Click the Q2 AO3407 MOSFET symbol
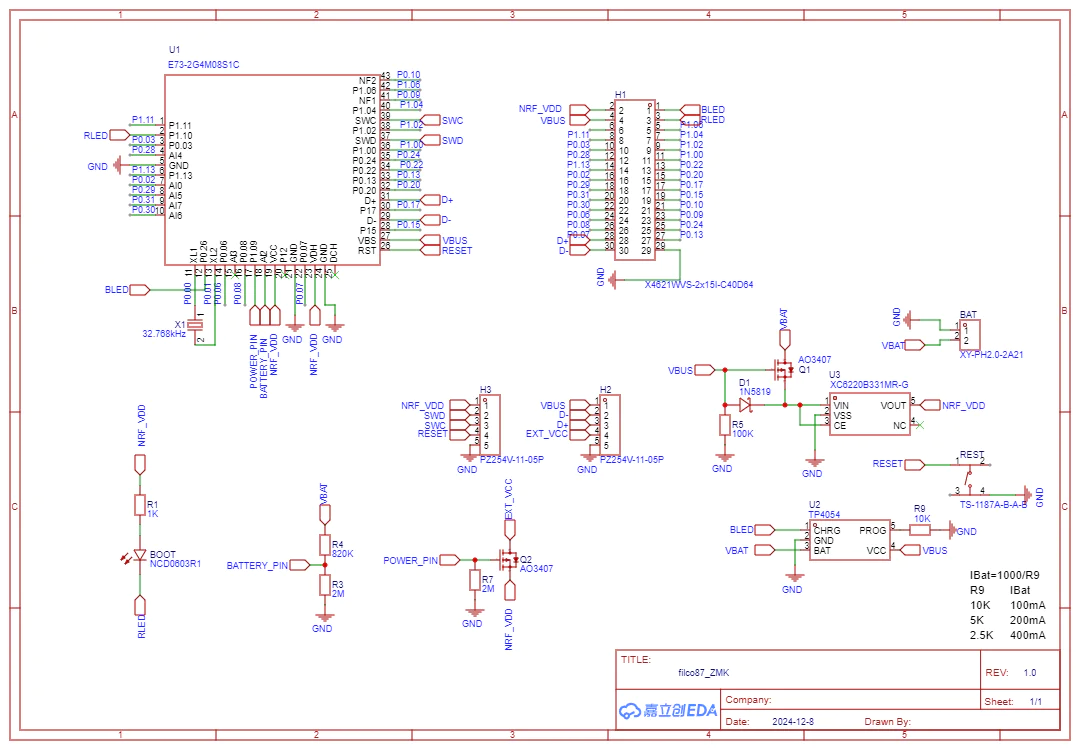This screenshot has width=1080, height=750. (508, 560)
